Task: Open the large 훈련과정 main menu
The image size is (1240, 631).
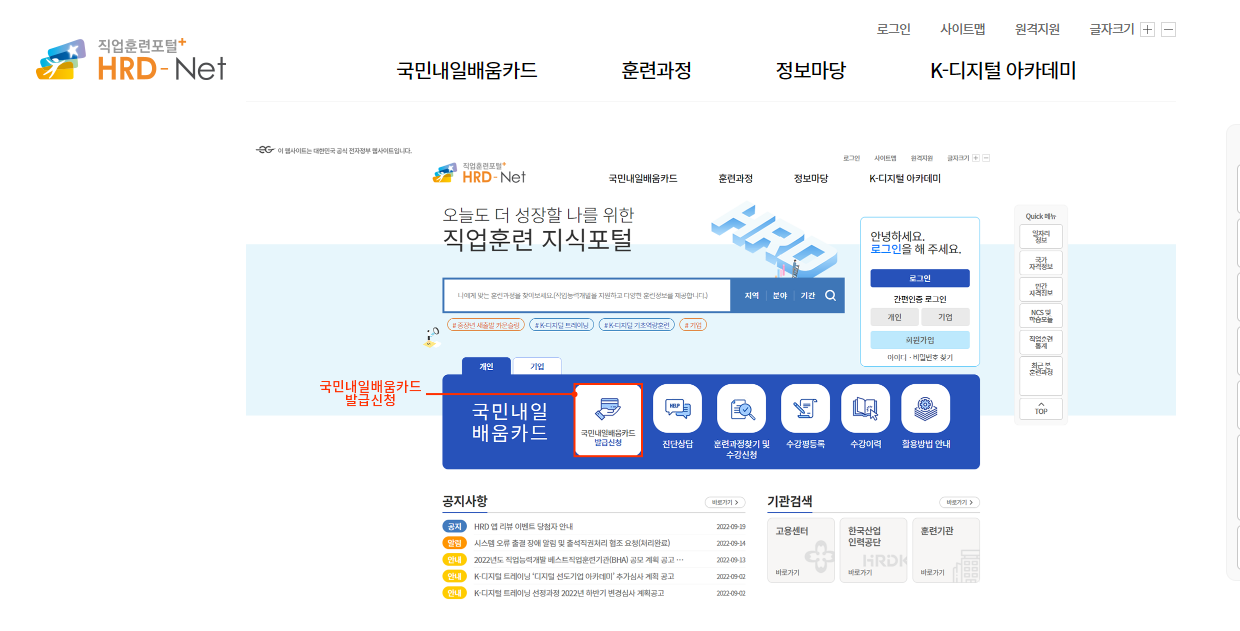Action: pyautogui.click(x=656, y=70)
